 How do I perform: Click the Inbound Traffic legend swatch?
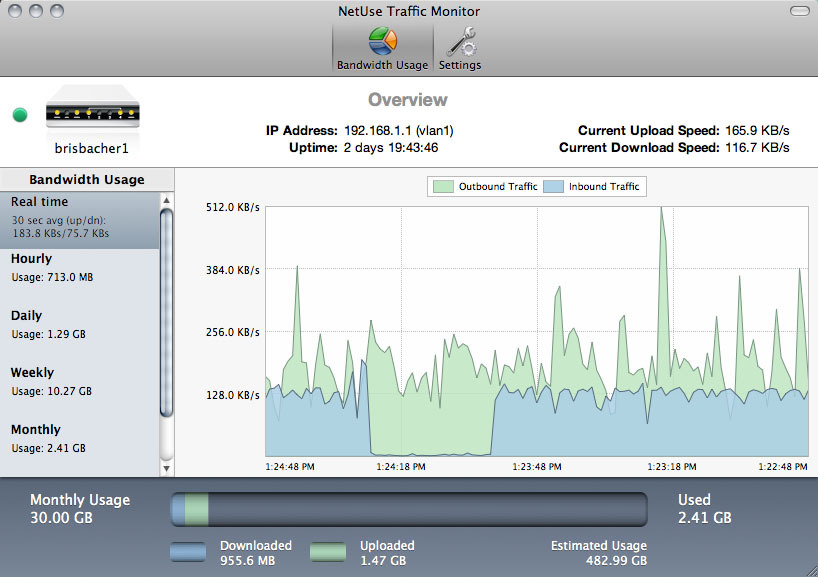tap(553, 187)
